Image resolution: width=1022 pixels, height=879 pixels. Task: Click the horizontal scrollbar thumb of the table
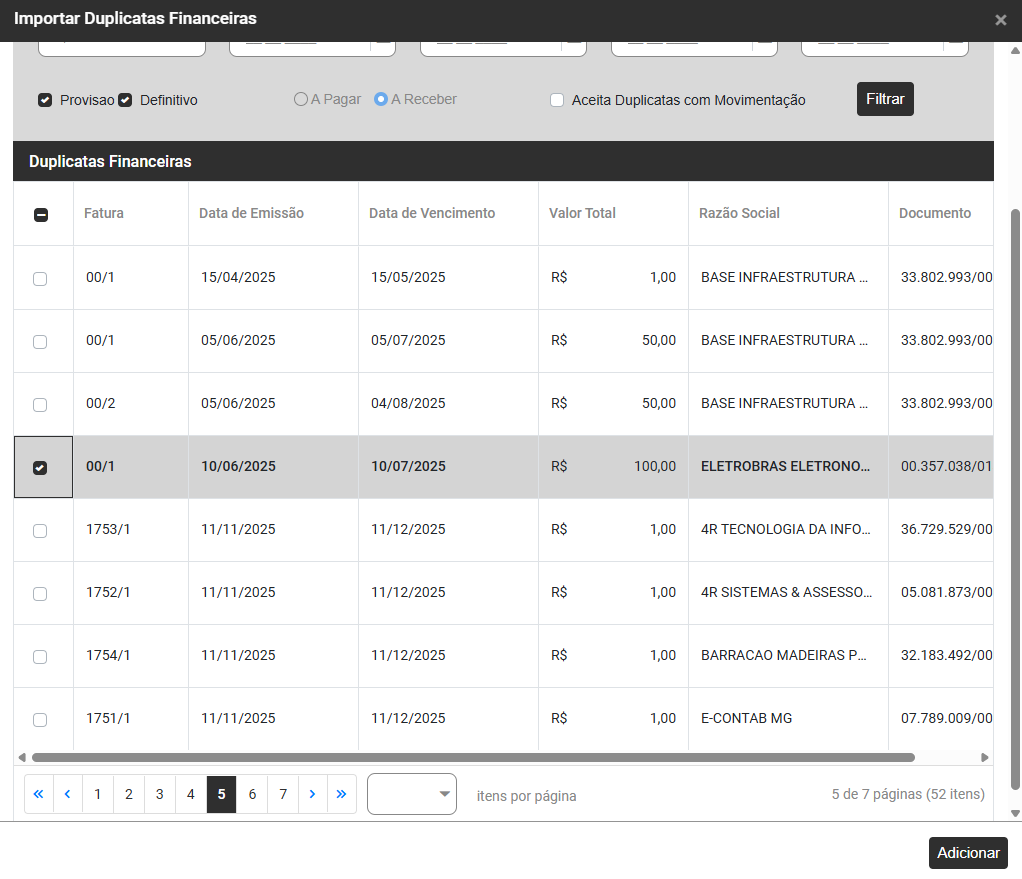coord(472,758)
